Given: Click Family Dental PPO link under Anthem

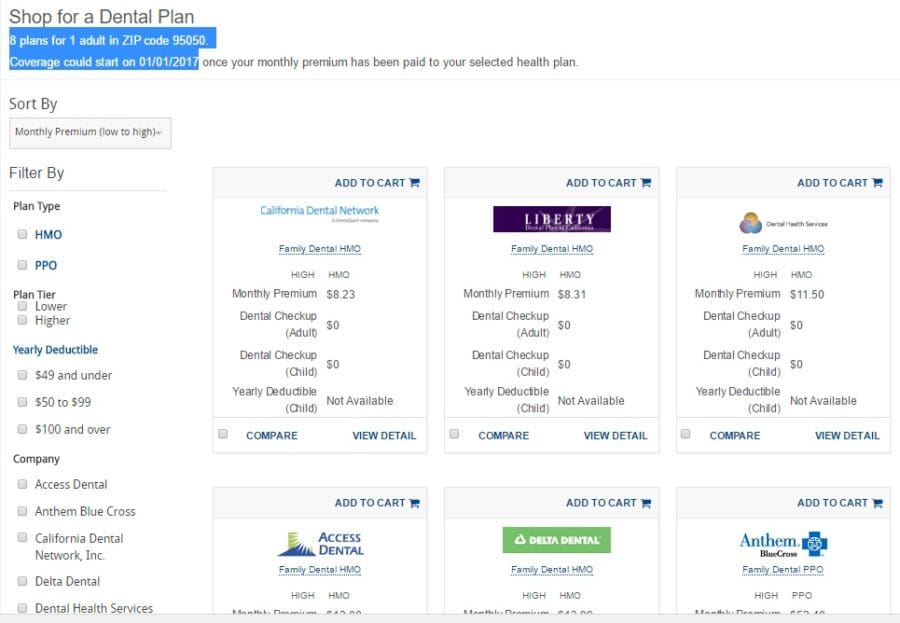Looking at the screenshot, I should pyautogui.click(x=783, y=569).
